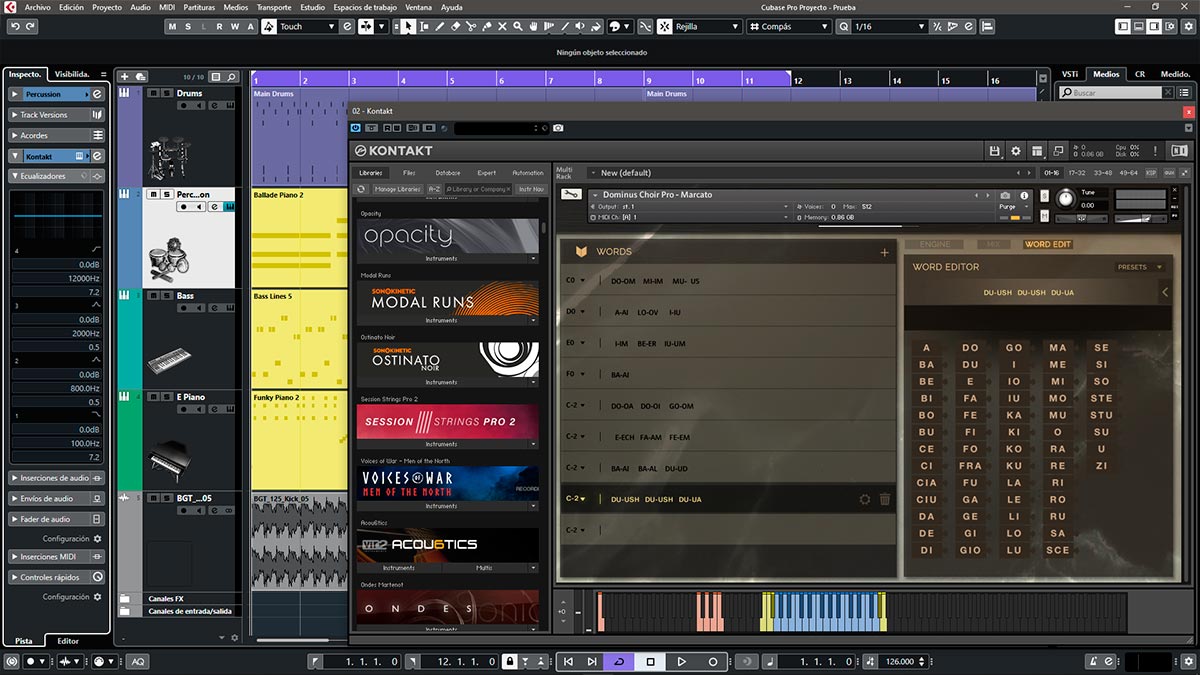Go to next marker transport button
The width and height of the screenshot is (1200, 675).
click(x=592, y=661)
